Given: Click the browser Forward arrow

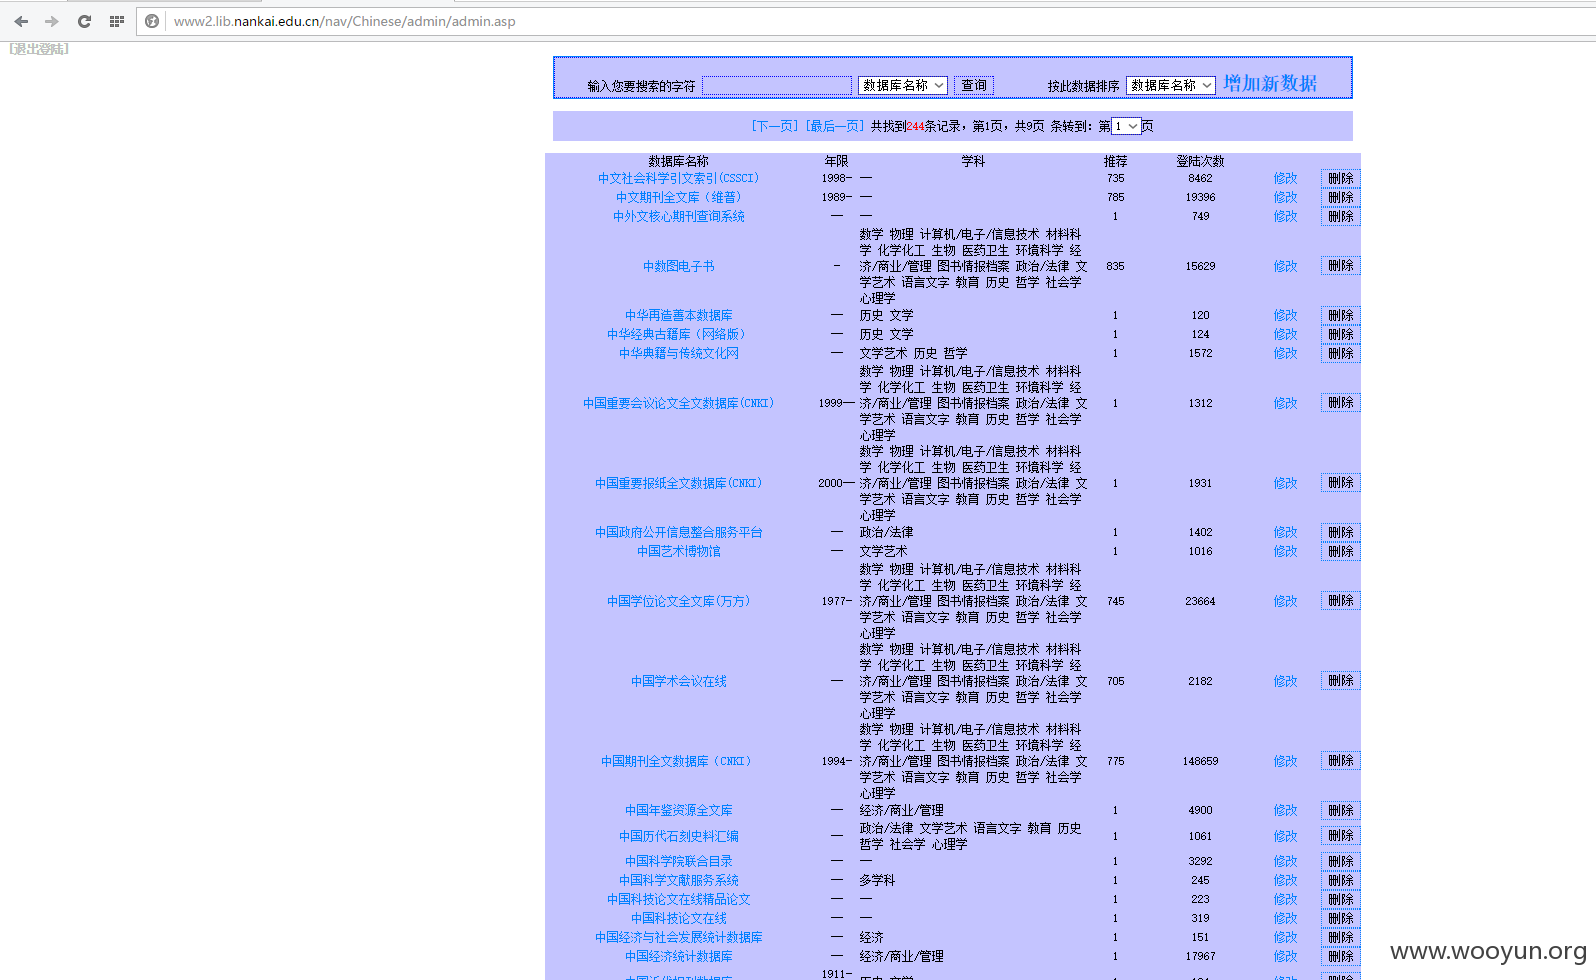Looking at the screenshot, I should pos(52,21).
